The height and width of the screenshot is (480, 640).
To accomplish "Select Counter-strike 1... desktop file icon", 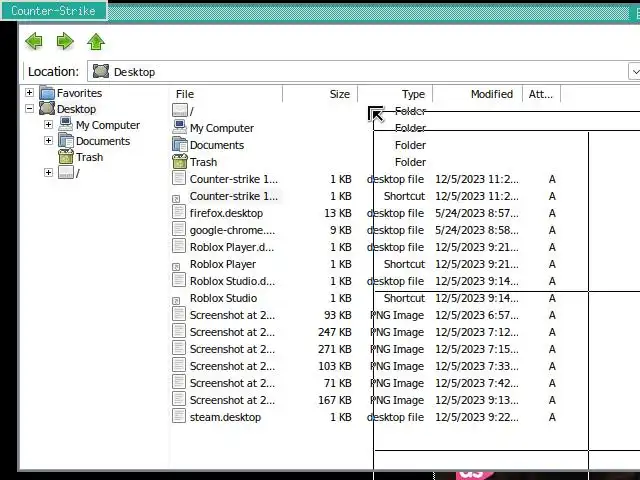I will tap(179, 178).
